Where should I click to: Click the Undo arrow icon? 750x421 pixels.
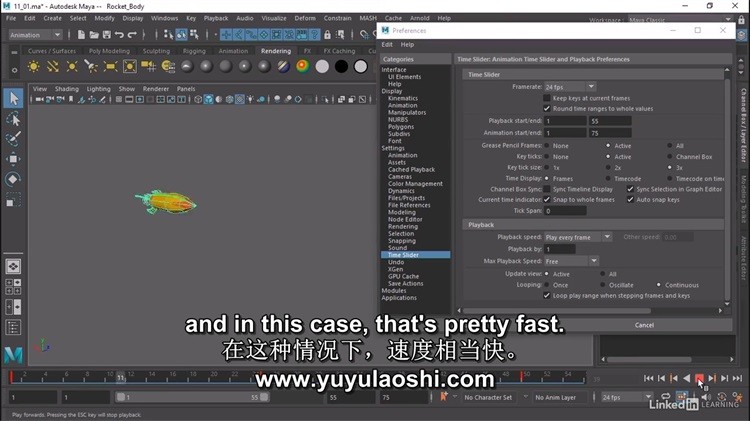coord(119,34)
